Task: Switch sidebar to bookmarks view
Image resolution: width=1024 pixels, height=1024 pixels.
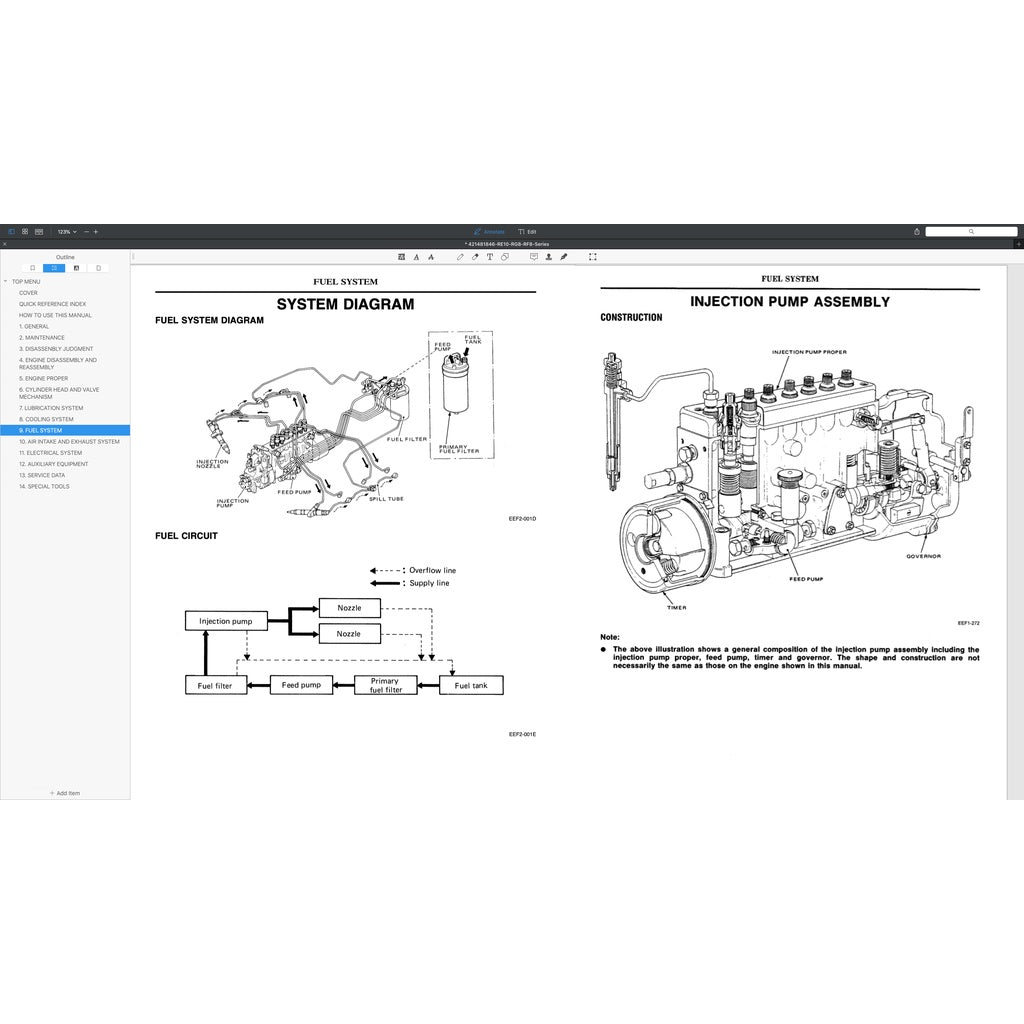Action: tap(32, 268)
